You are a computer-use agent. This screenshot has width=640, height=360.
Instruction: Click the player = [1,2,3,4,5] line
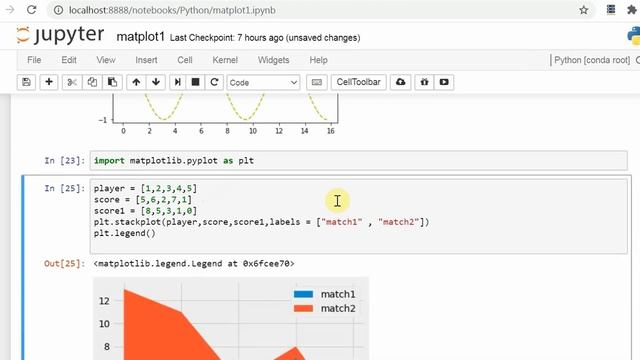145,189
